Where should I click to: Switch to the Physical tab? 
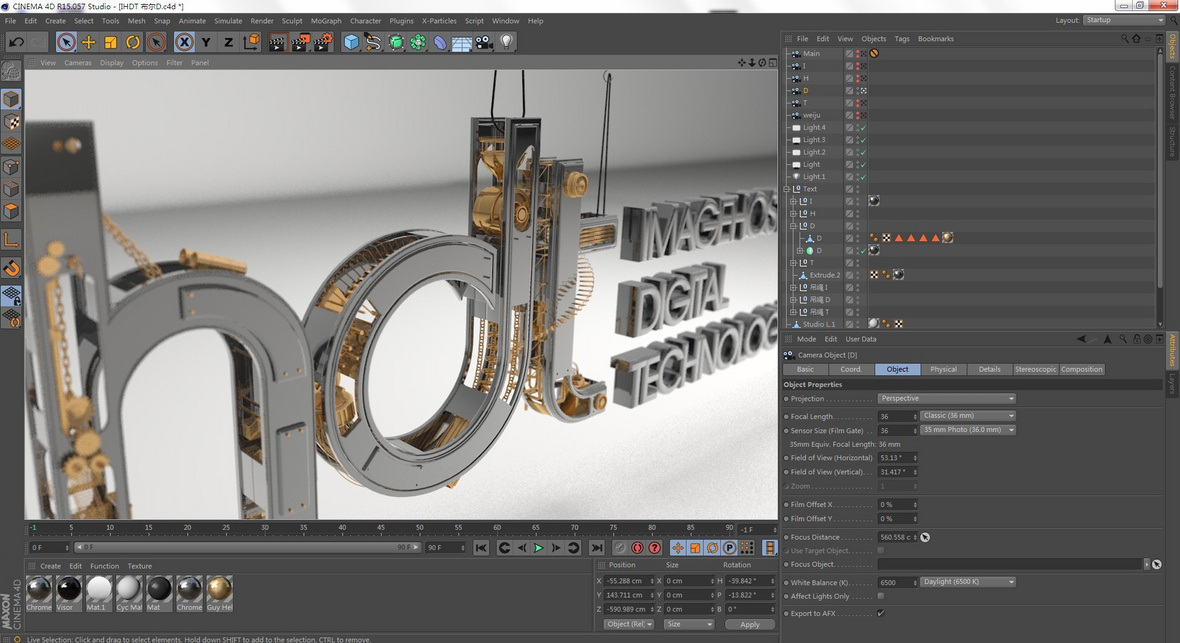(943, 369)
